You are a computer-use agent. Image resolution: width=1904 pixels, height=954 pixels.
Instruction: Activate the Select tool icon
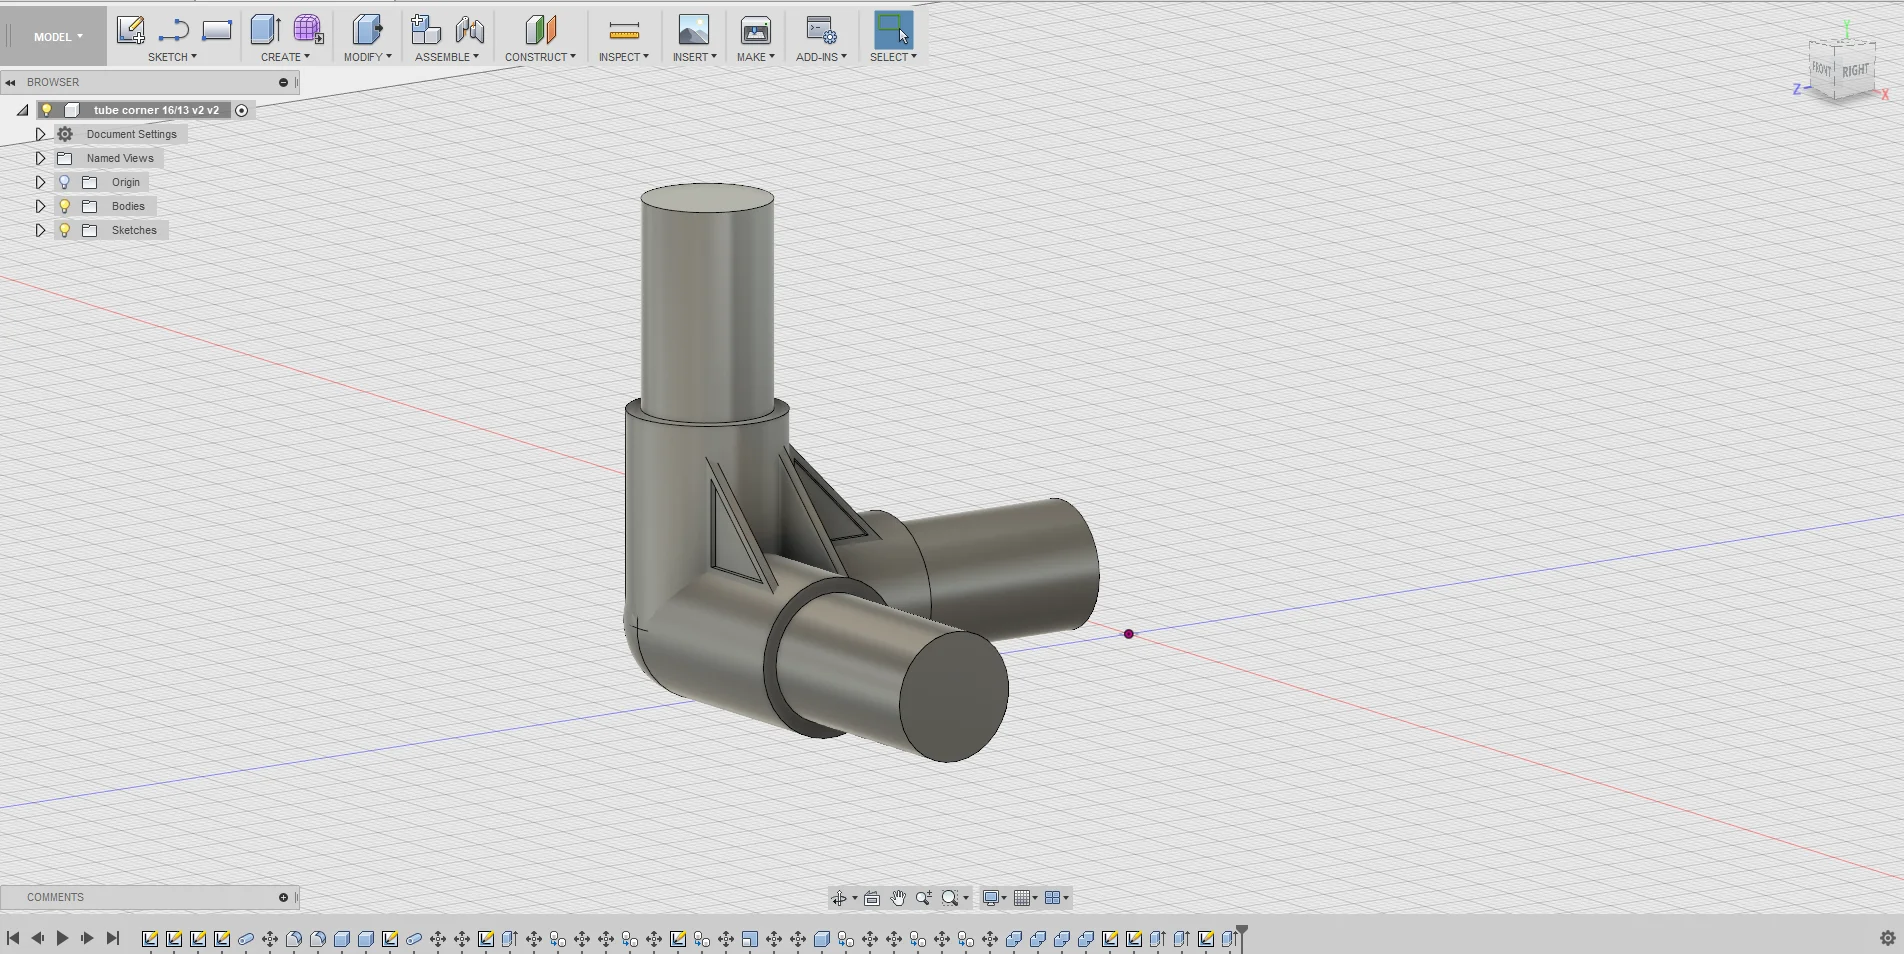click(893, 30)
